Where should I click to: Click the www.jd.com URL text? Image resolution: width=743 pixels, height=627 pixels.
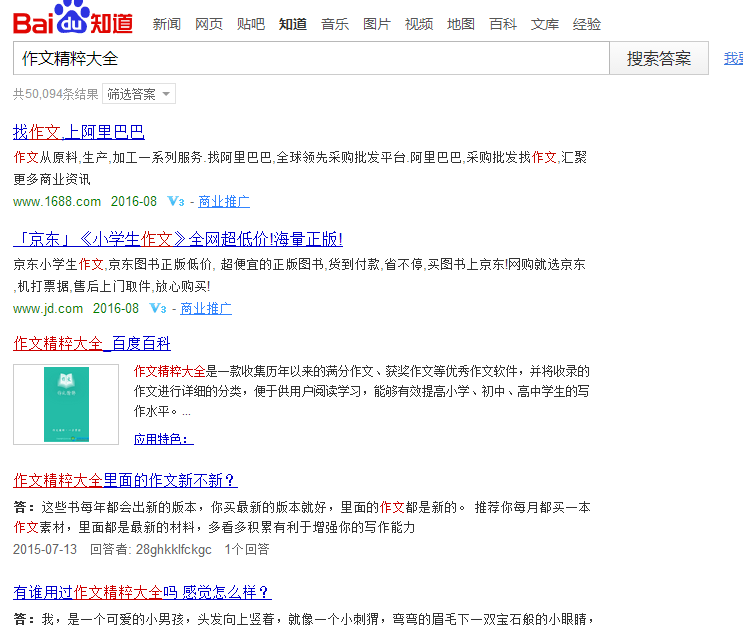point(48,309)
